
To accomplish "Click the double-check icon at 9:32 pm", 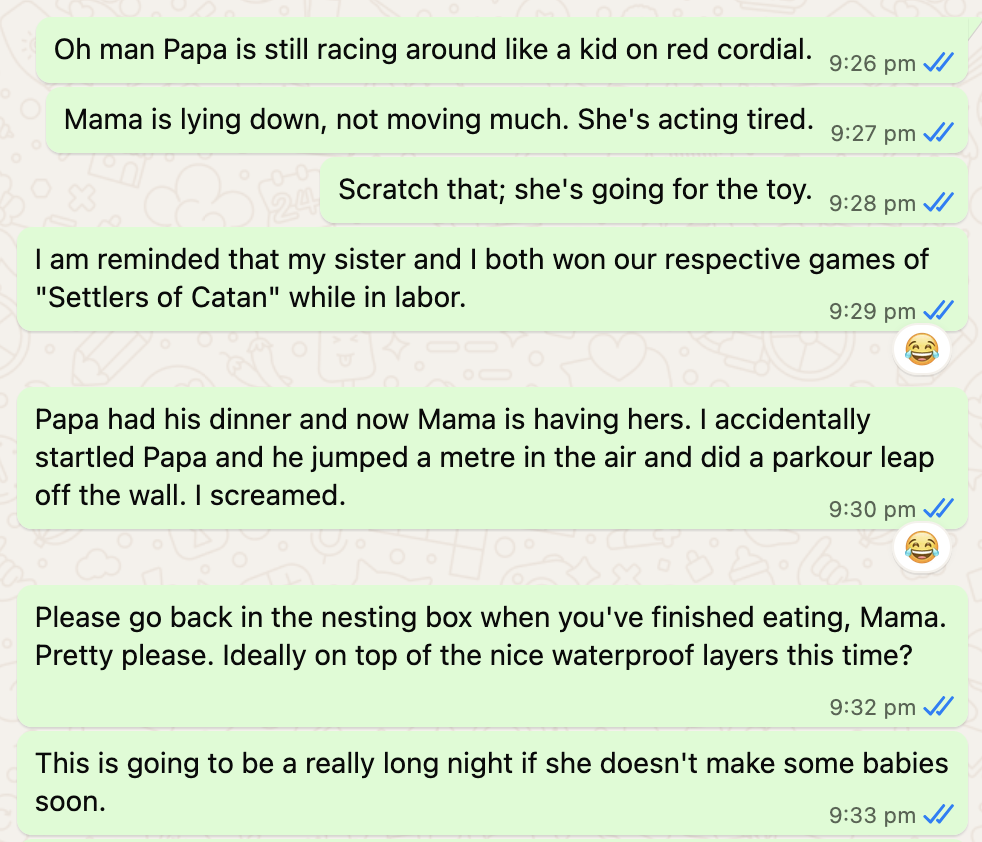I will pyautogui.click(x=938, y=707).
